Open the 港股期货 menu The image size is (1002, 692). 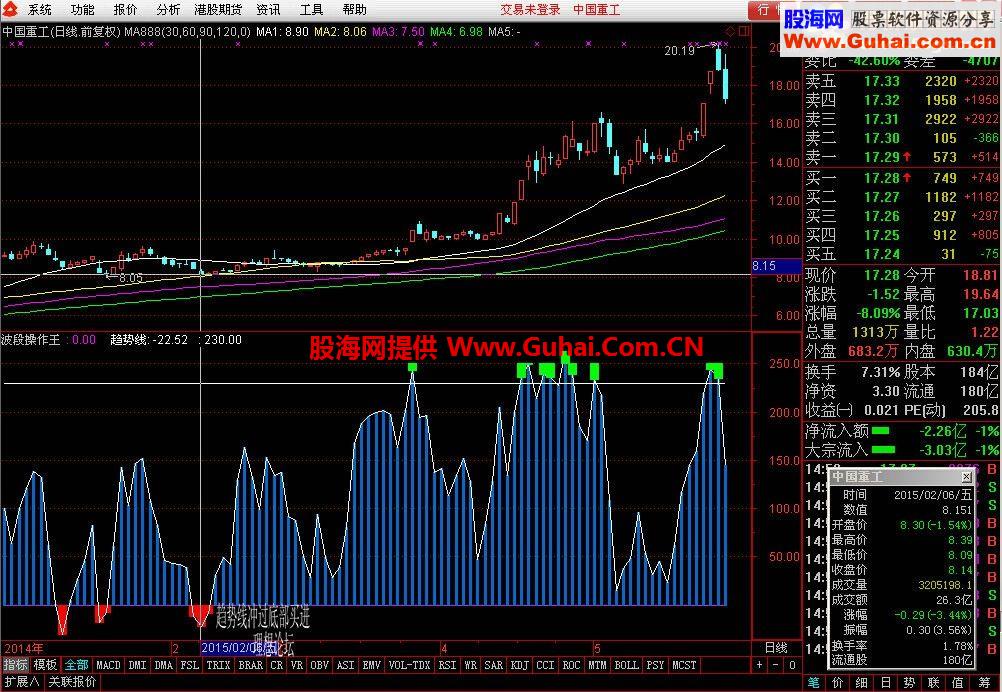pyautogui.click(x=218, y=10)
